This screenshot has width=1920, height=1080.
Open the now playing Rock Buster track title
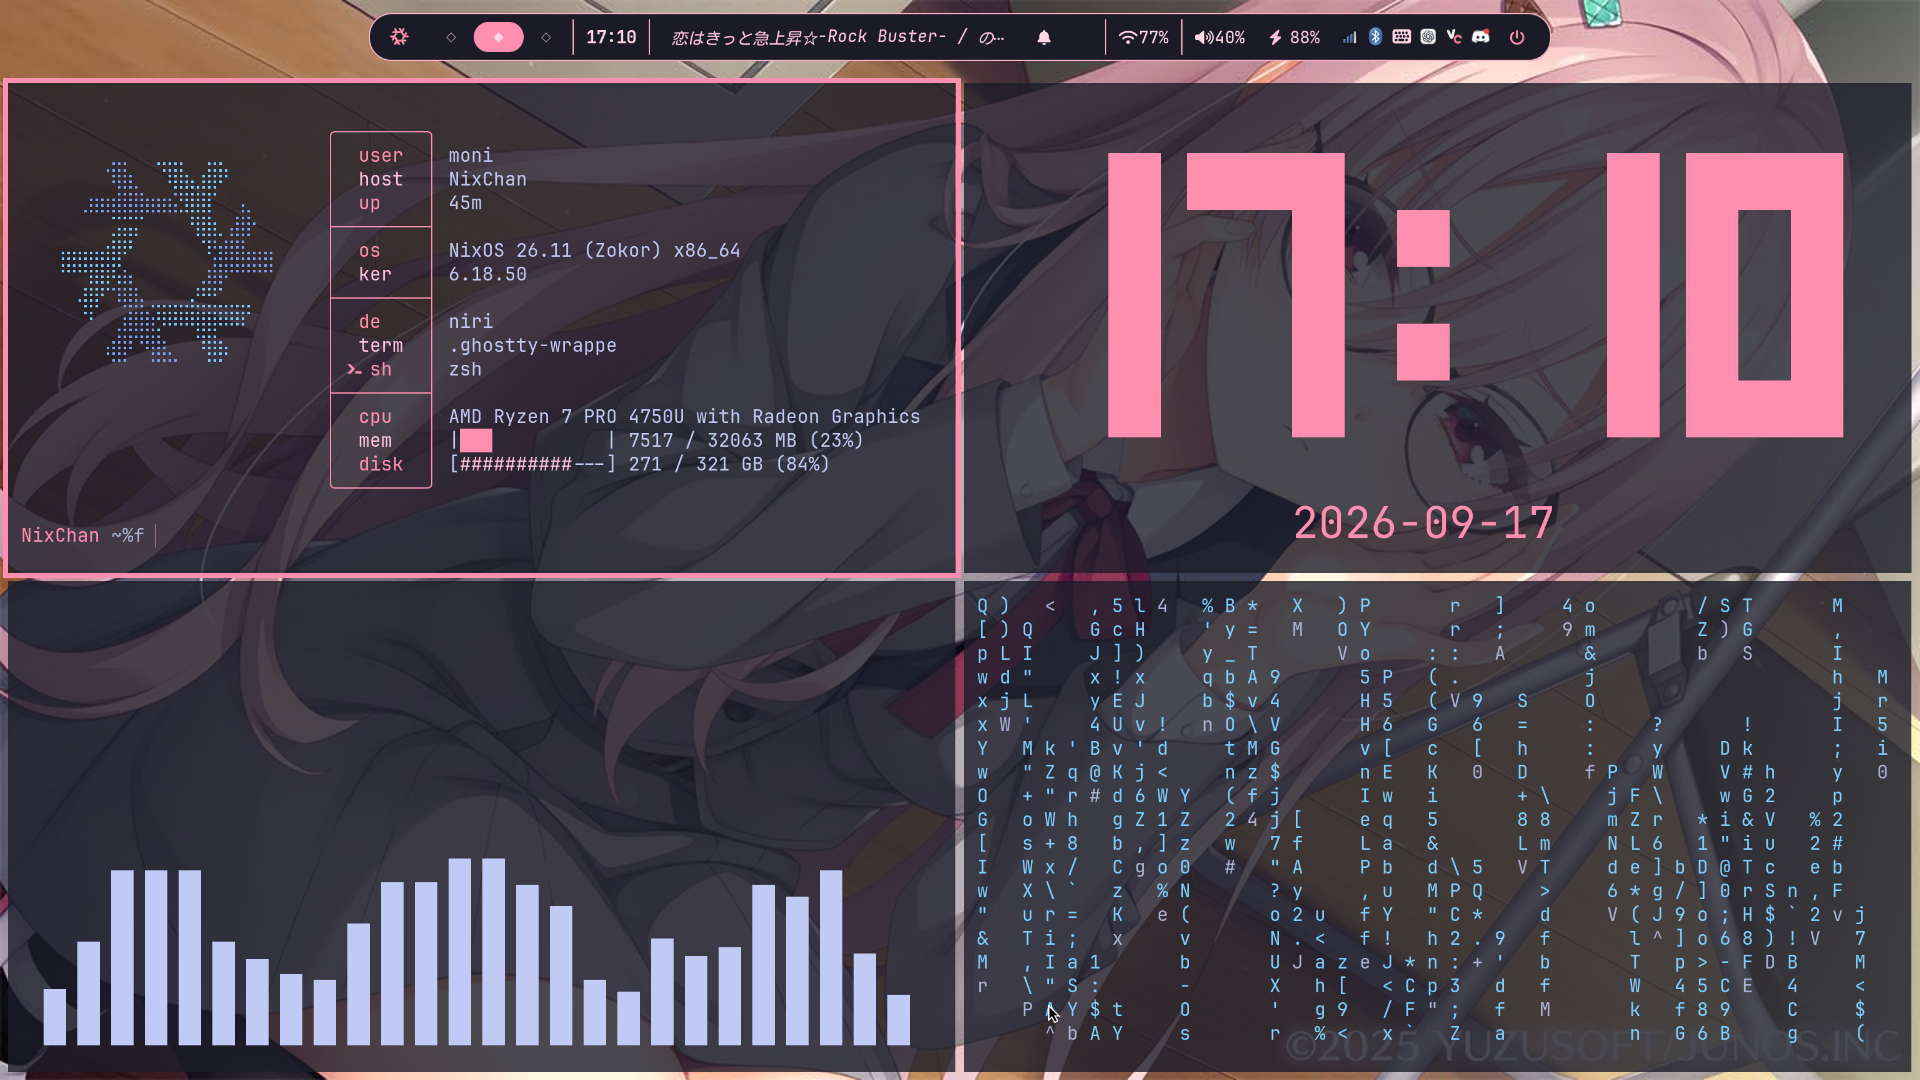click(x=838, y=37)
